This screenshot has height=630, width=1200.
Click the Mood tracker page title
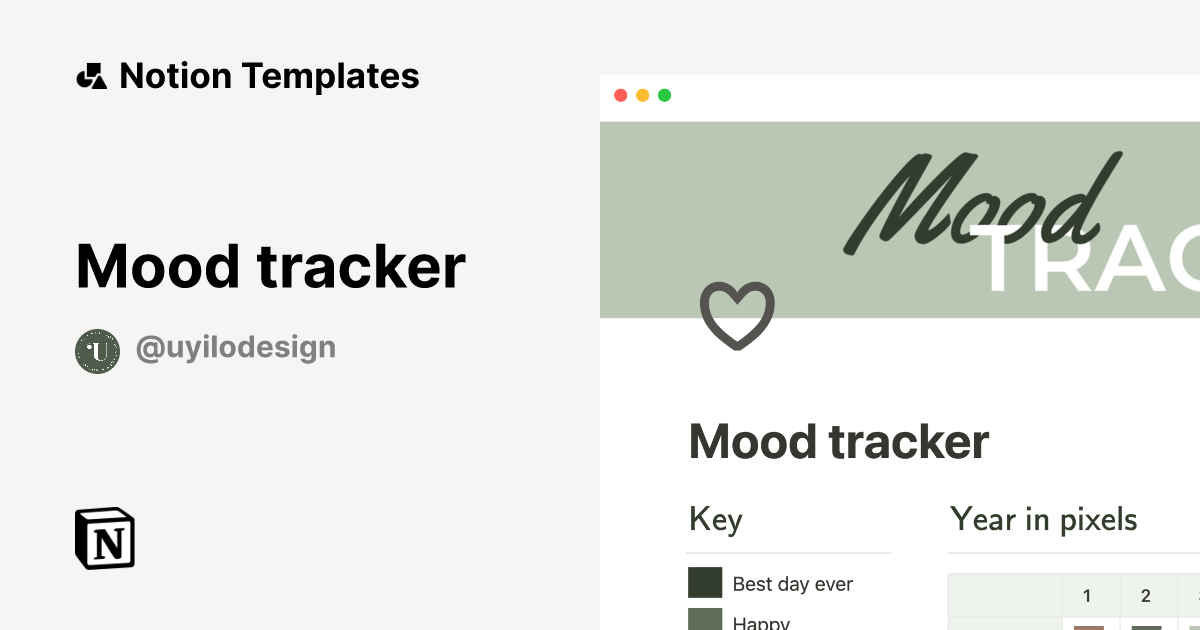839,441
